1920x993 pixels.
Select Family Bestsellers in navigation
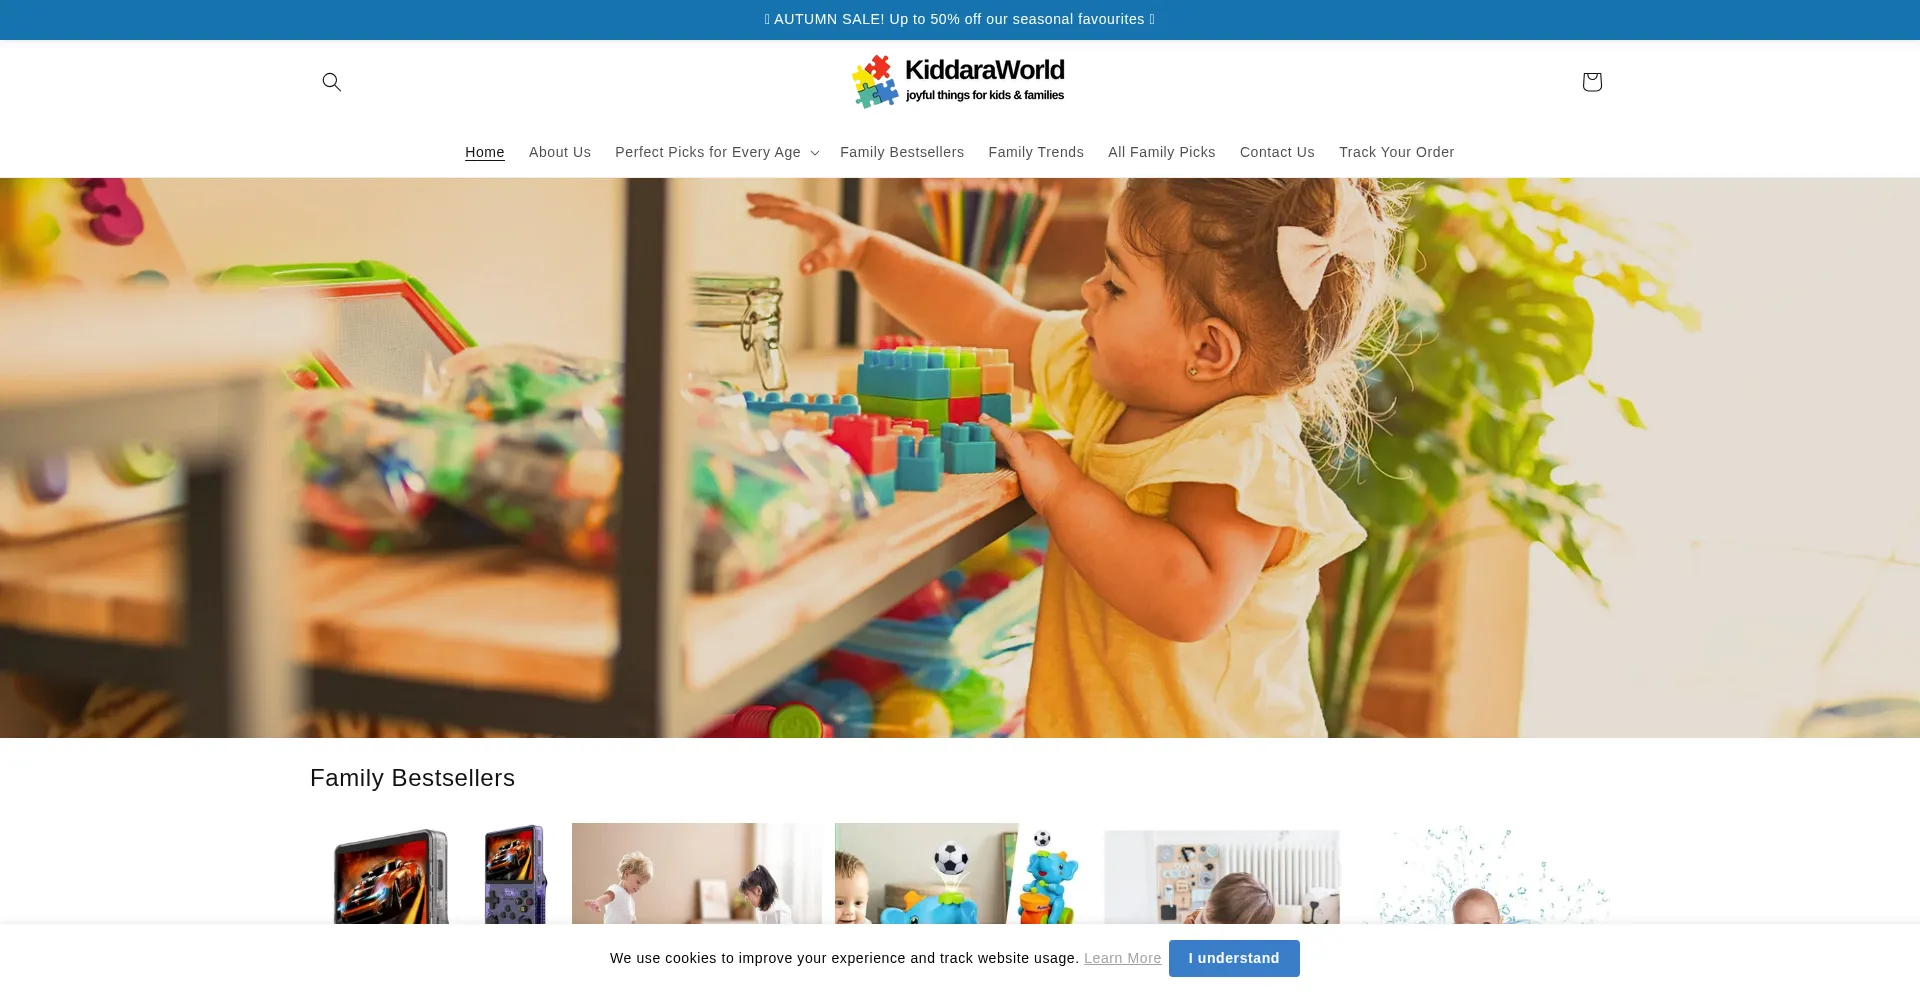[x=901, y=152]
